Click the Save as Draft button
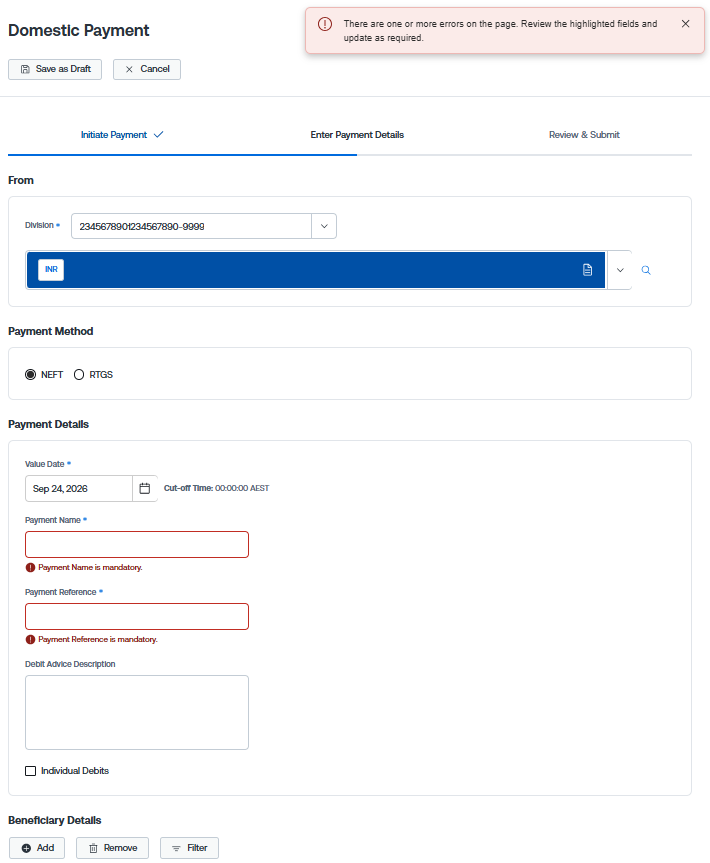This screenshot has height=863, width=710. 55,69
